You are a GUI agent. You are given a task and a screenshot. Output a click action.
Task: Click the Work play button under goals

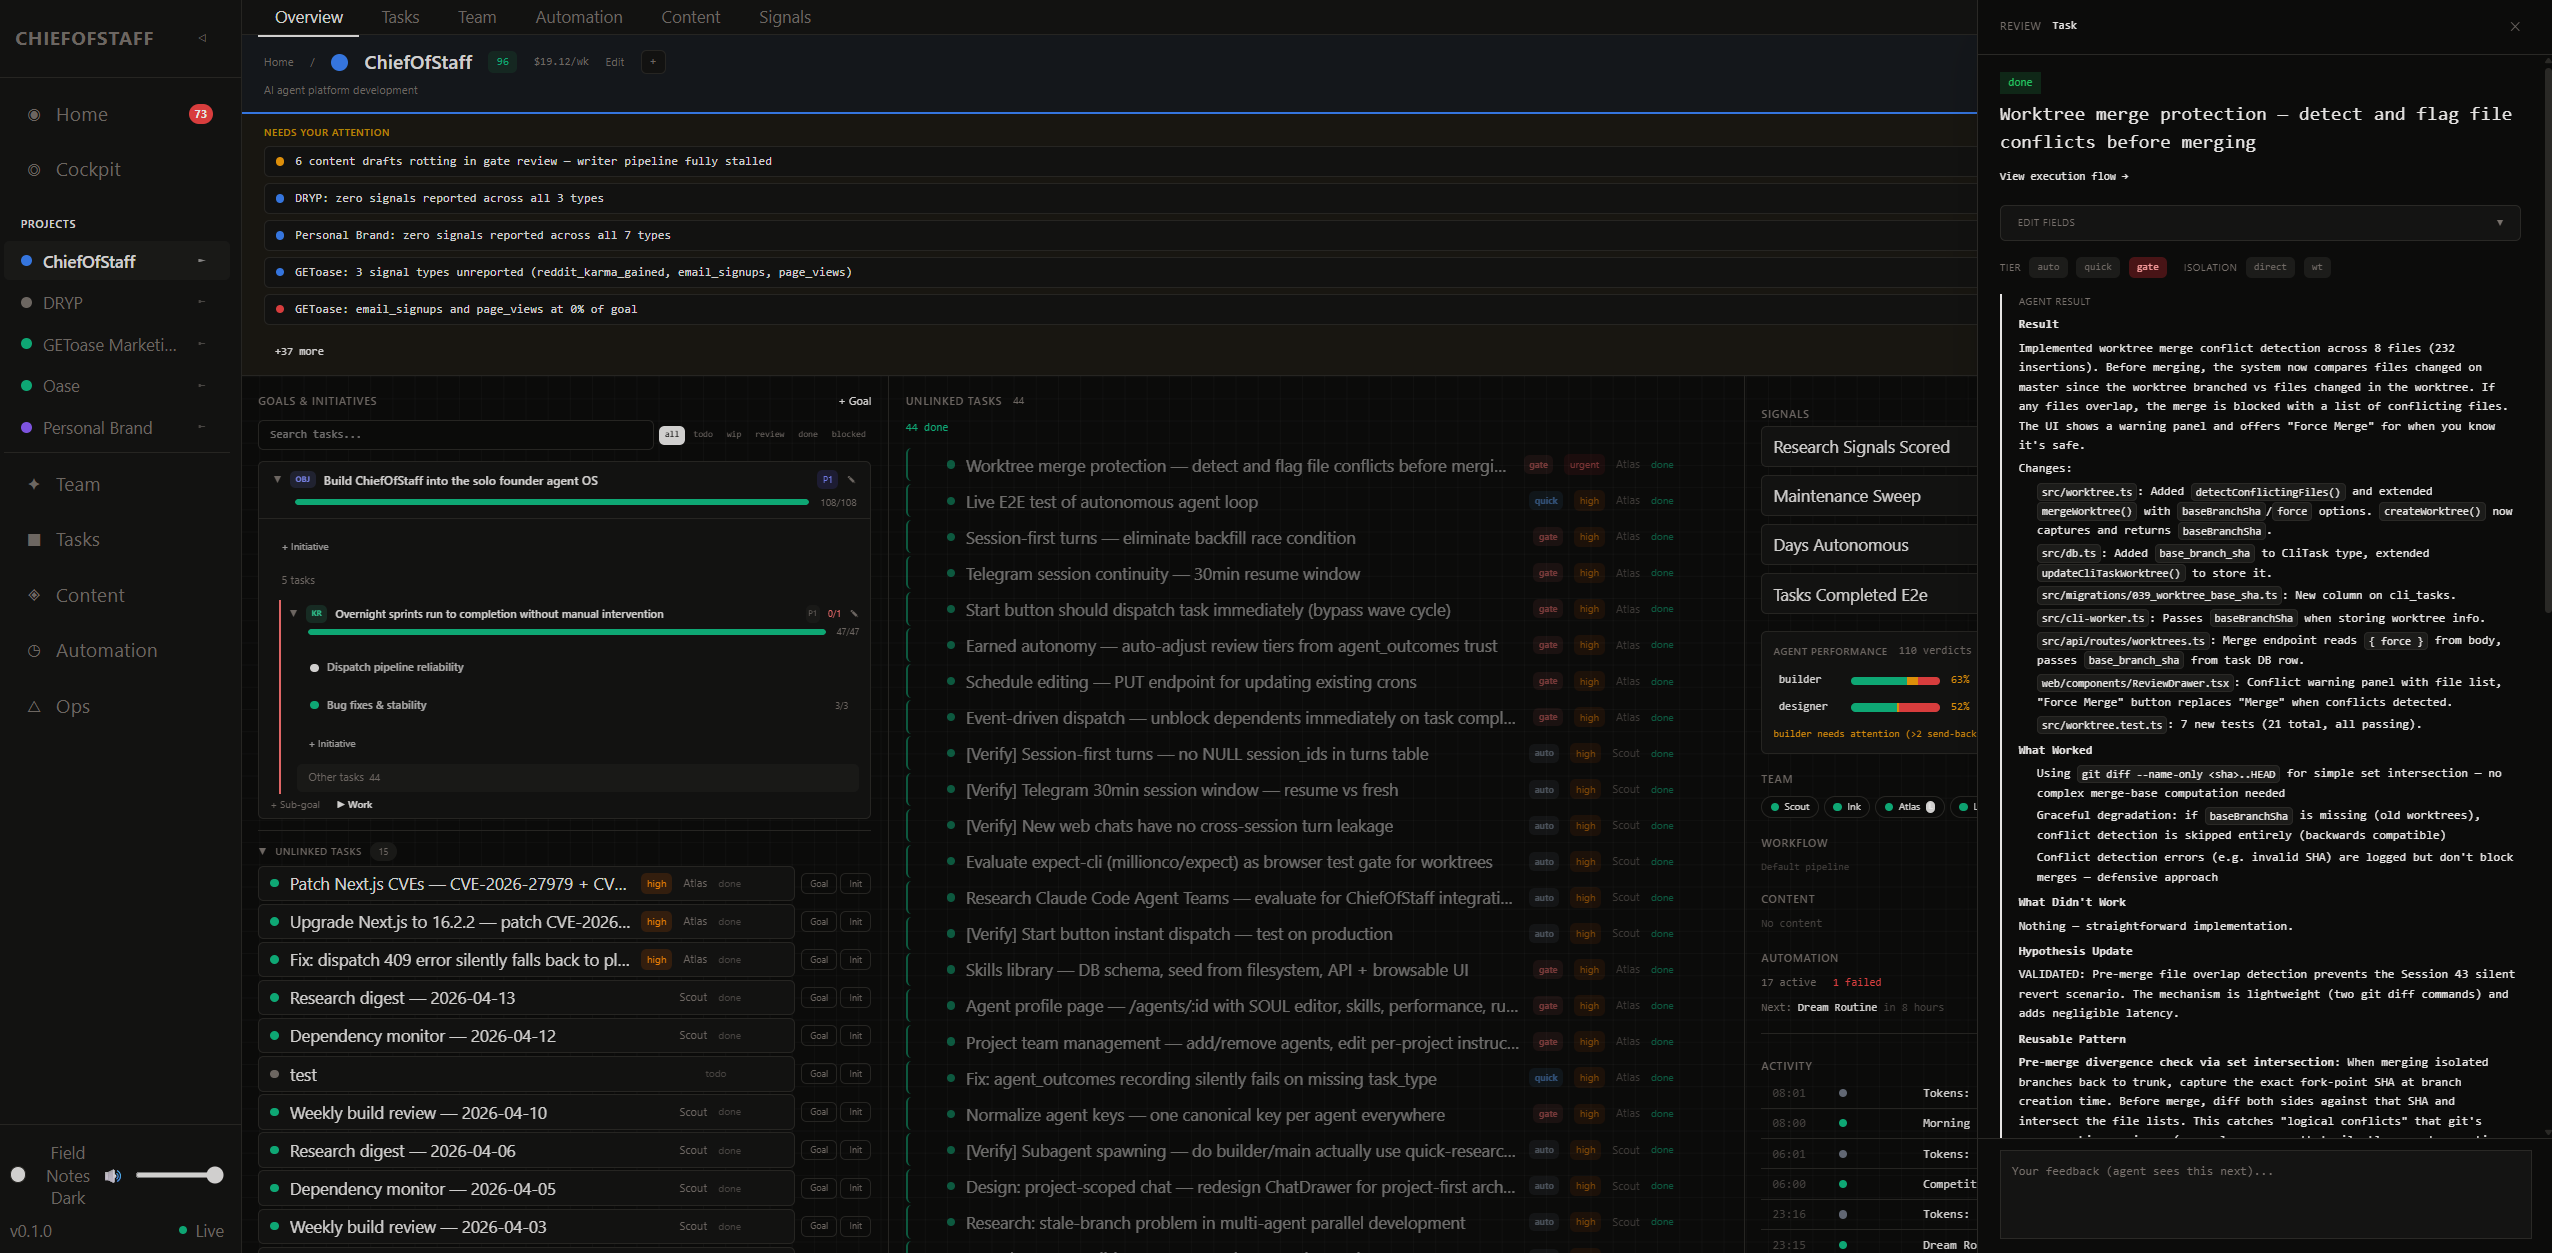(355, 805)
